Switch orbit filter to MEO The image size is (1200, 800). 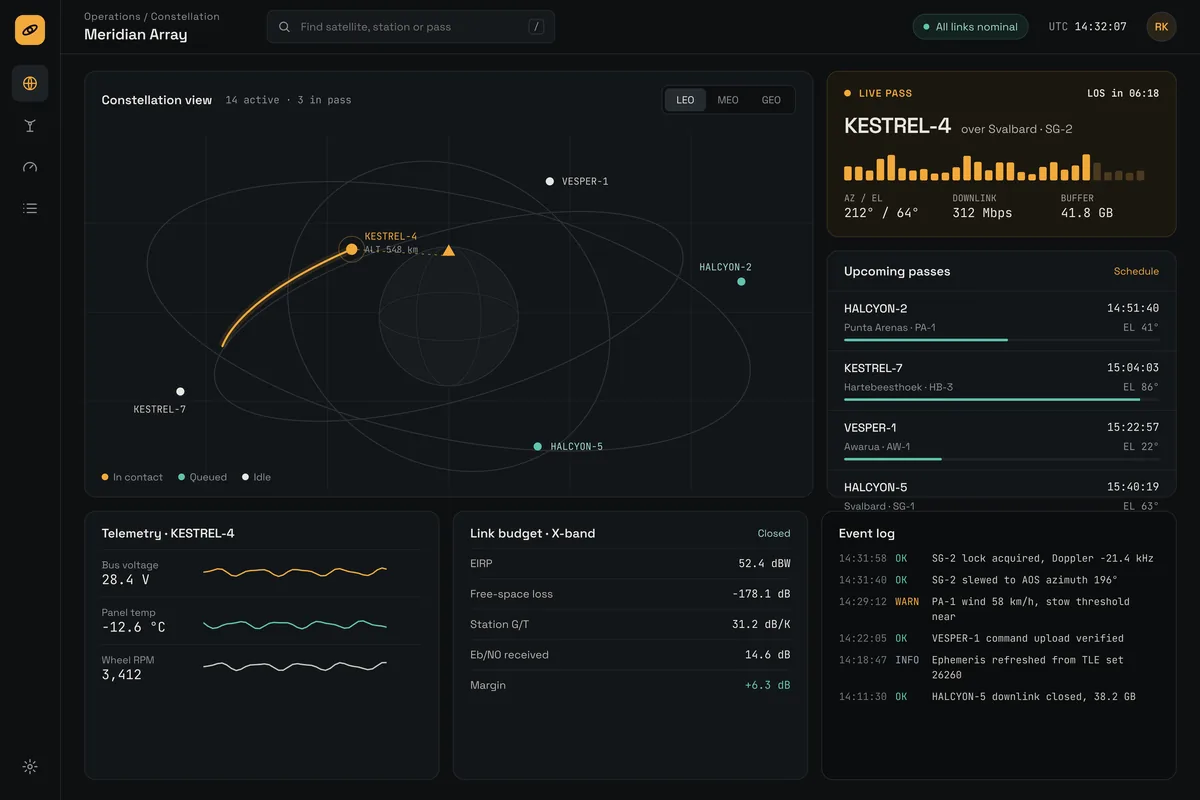(728, 100)
